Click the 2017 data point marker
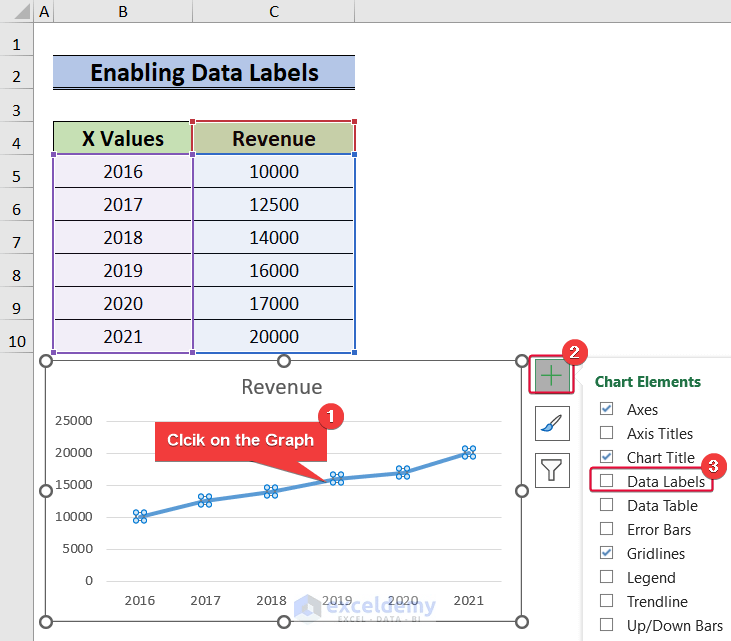The image size is (731, 641). 205,501
